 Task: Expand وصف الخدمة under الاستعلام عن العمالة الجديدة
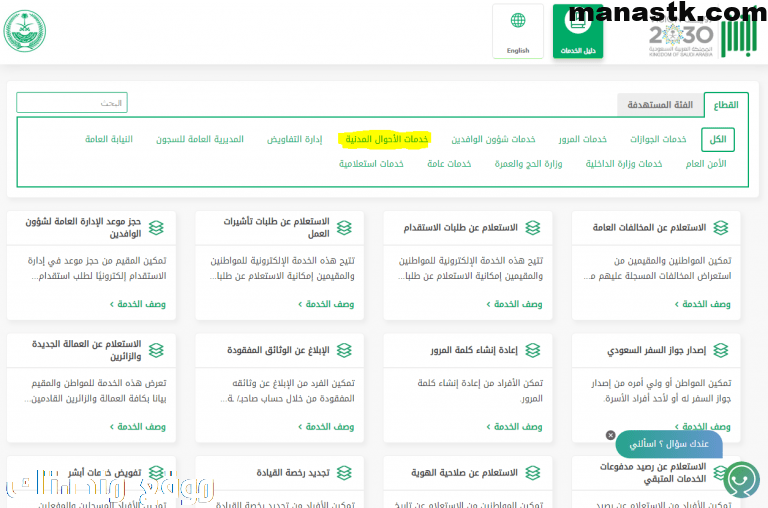[141, 427]
